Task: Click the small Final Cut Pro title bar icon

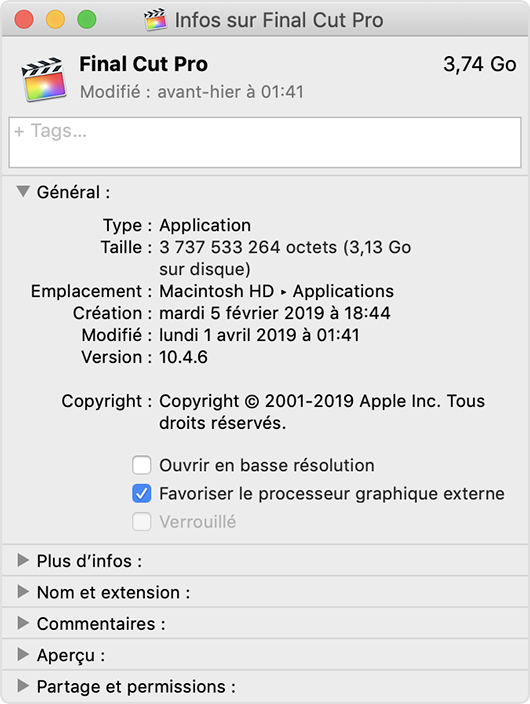Action: pos(155,20)
